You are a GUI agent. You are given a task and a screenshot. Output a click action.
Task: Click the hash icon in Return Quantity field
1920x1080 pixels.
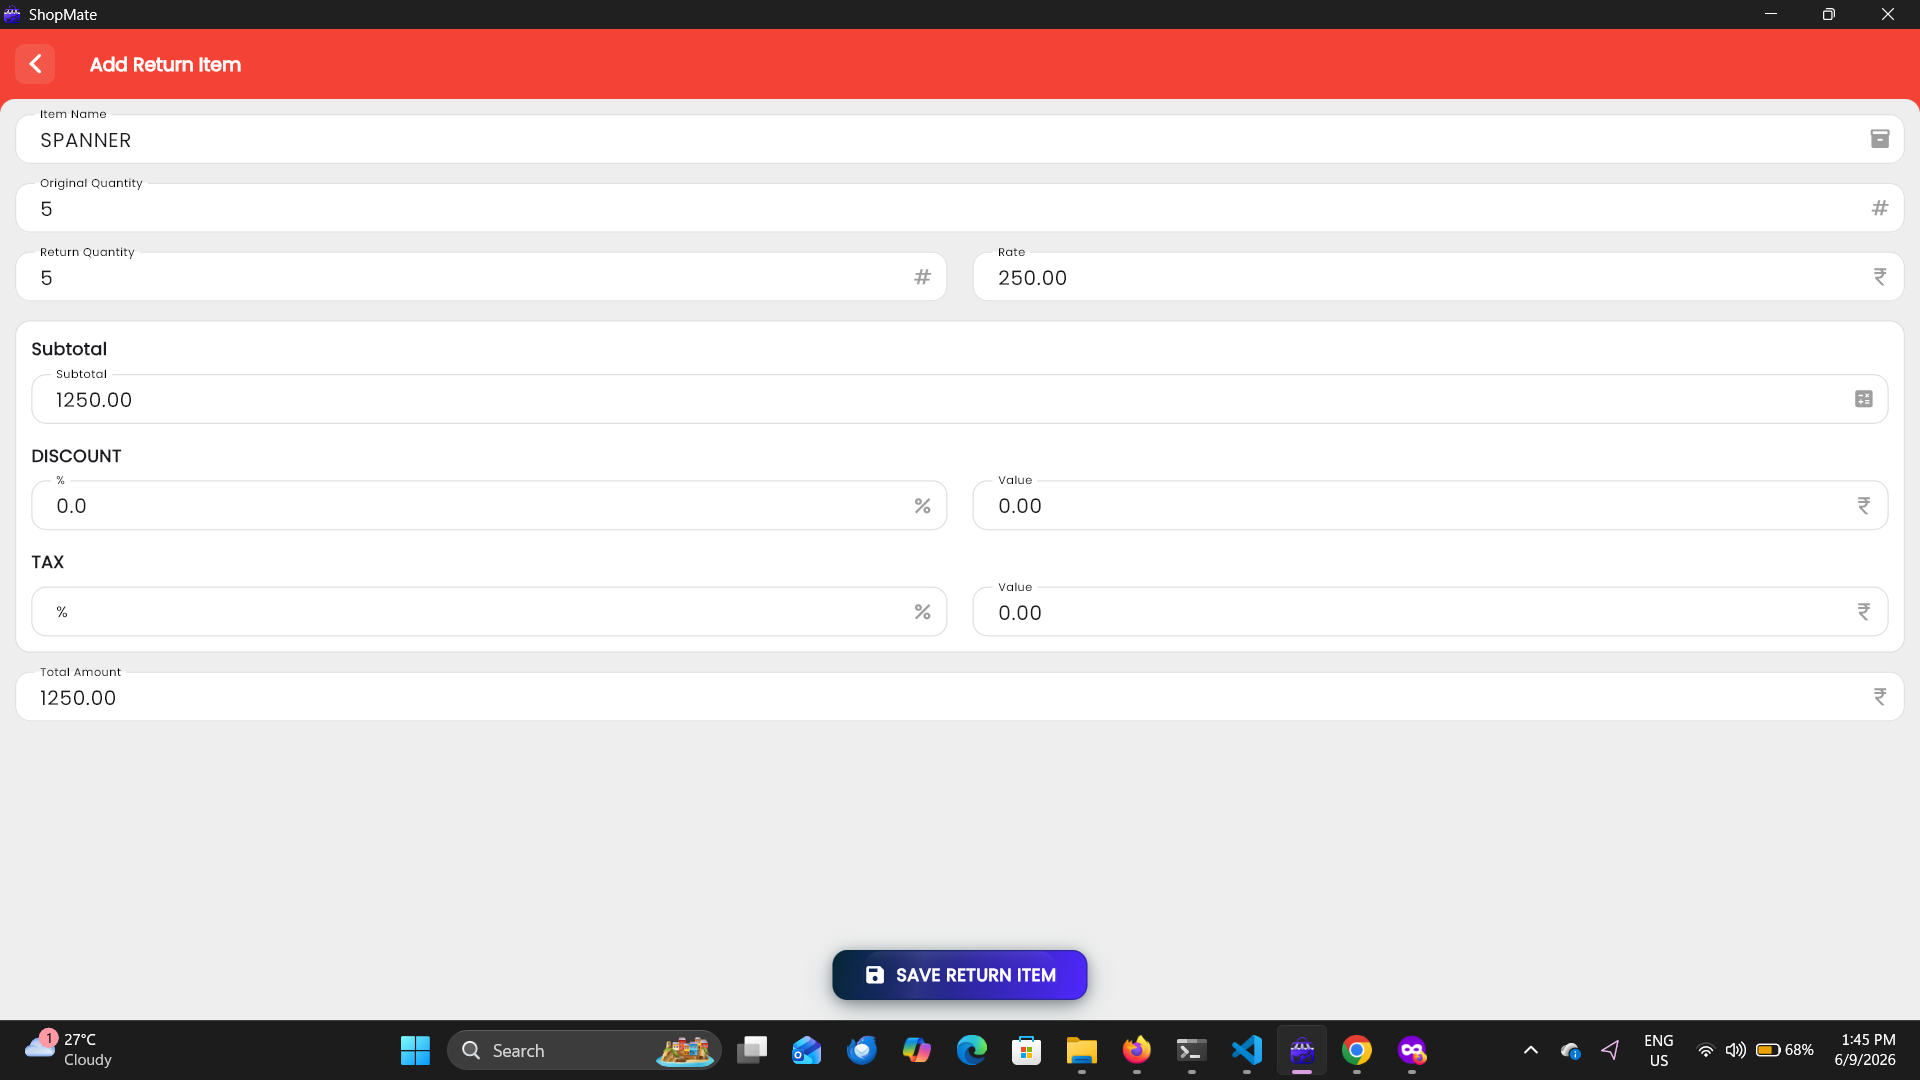(x=922, y=277)
